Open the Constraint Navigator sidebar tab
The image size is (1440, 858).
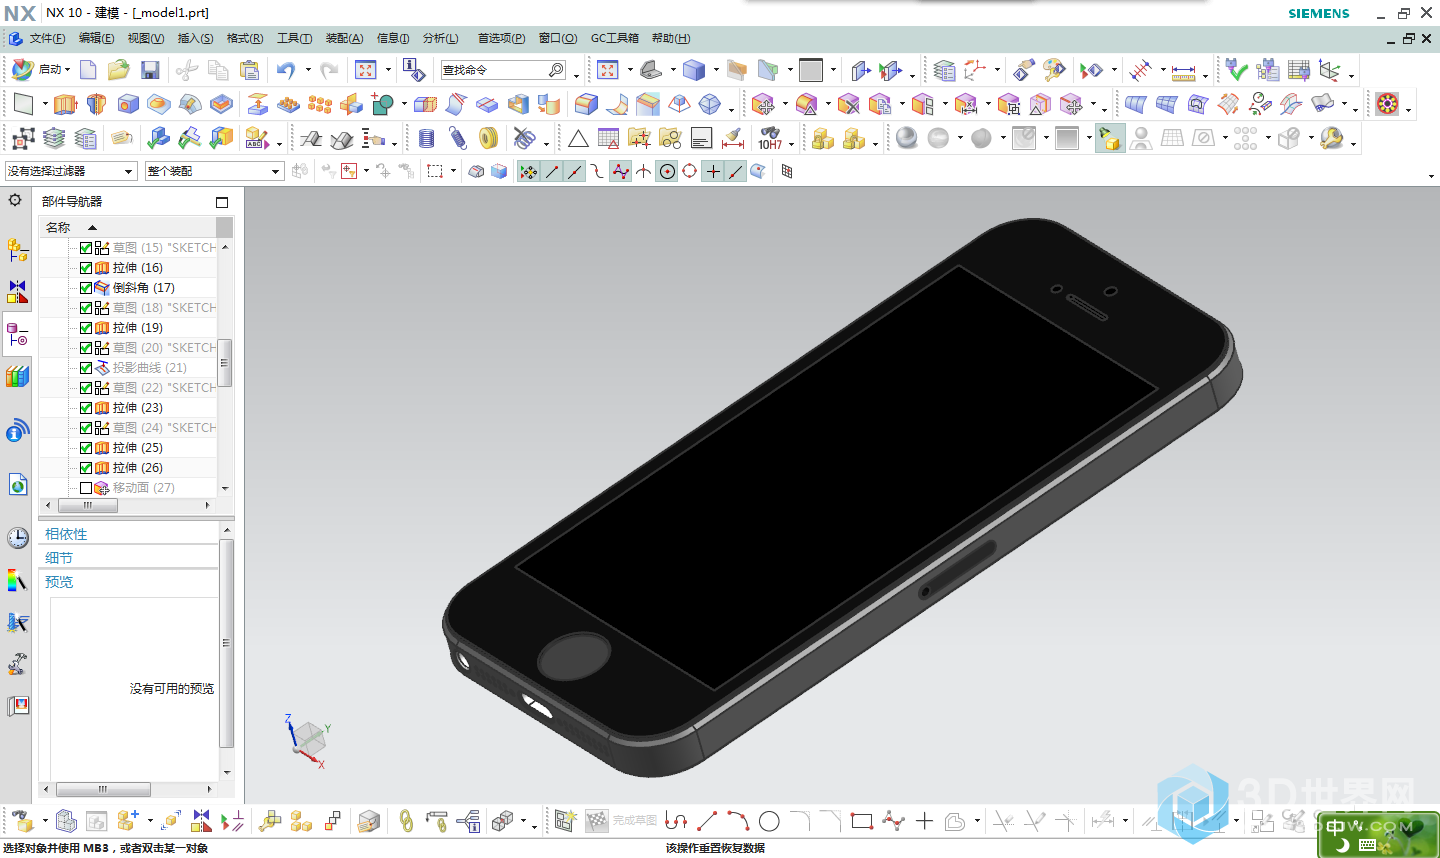(17, 291)
